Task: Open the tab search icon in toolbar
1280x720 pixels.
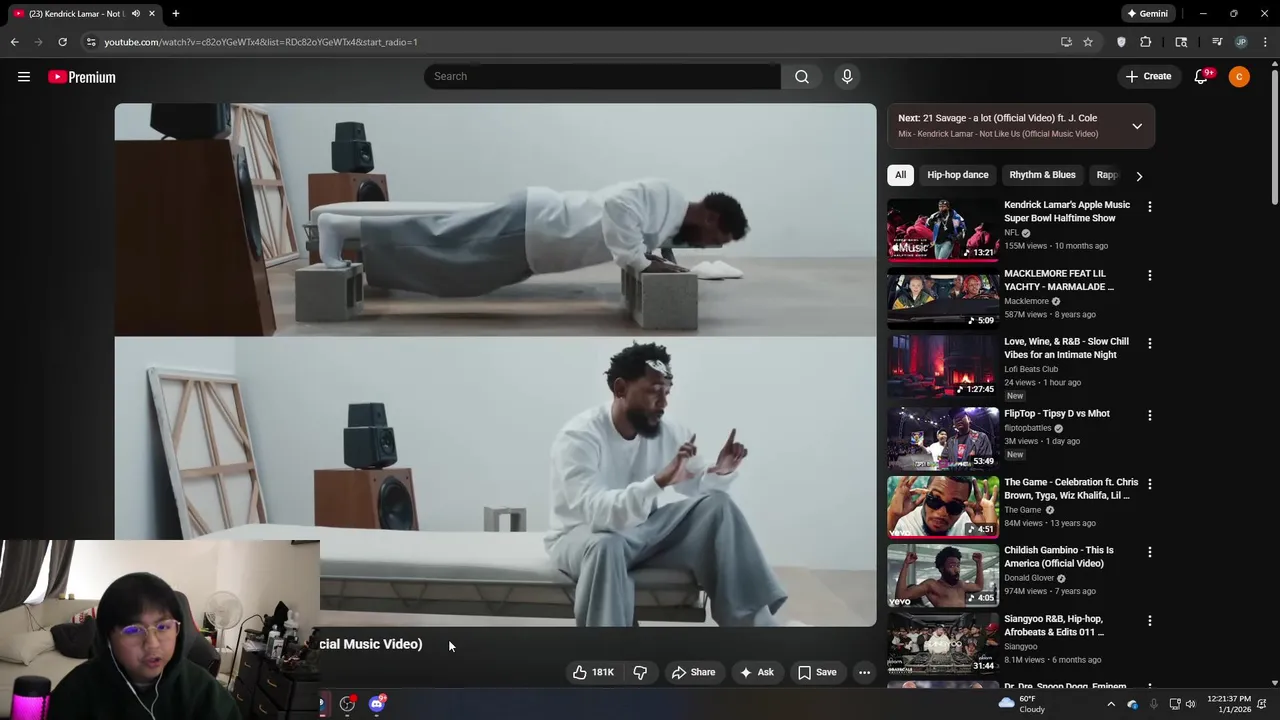Action: pyautogui.click(x=1181, y=42)
